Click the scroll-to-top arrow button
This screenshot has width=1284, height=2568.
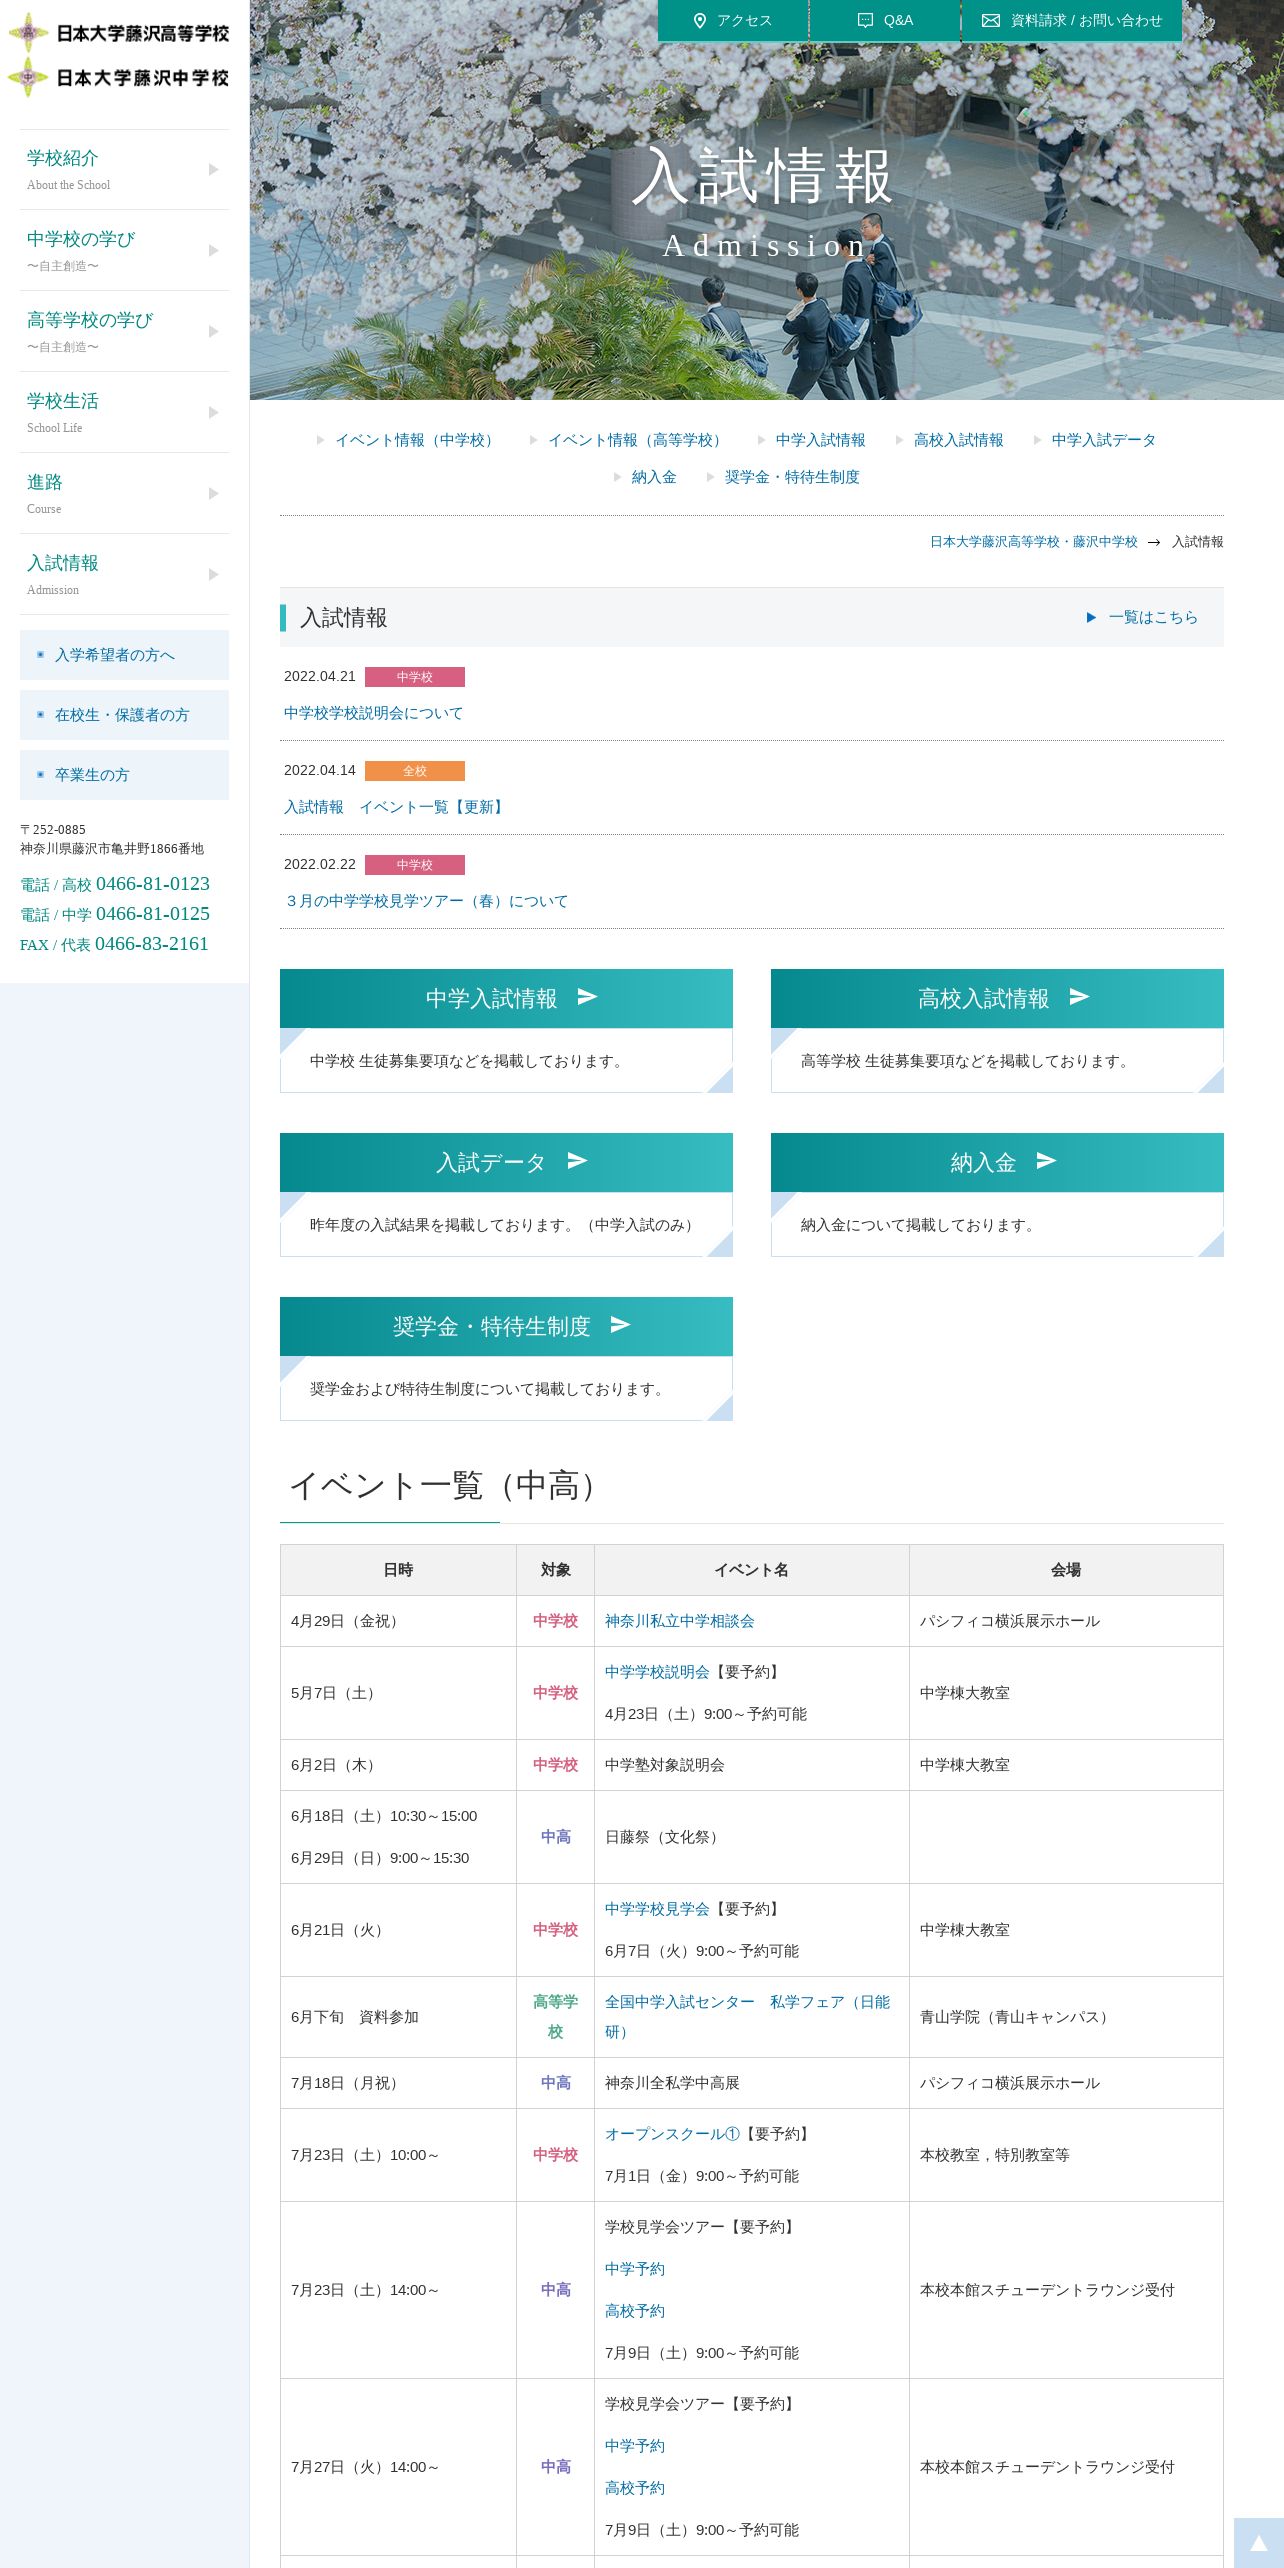(x=1258, y=2543)
